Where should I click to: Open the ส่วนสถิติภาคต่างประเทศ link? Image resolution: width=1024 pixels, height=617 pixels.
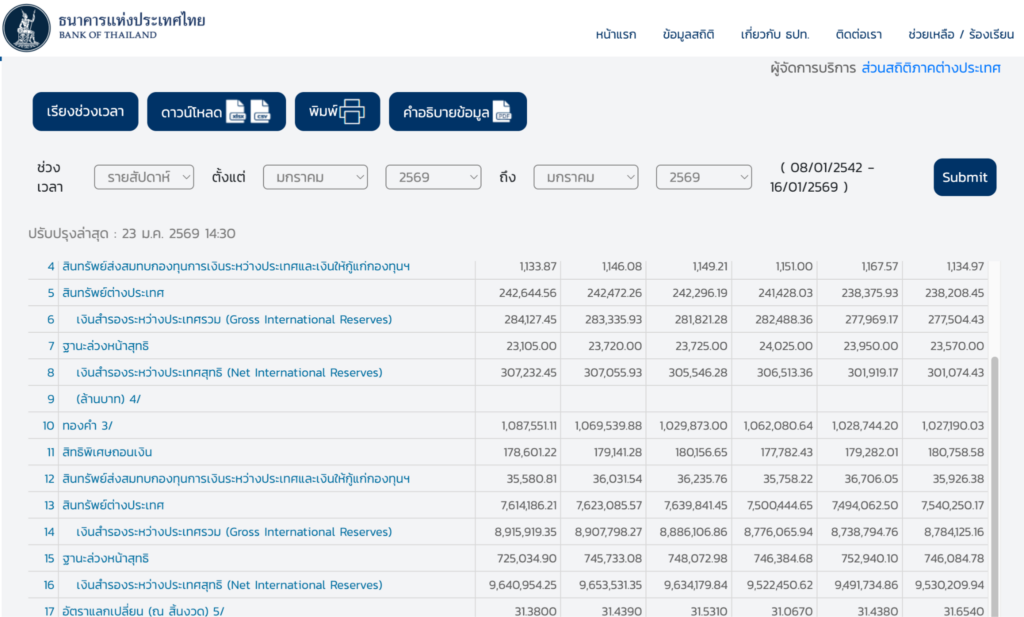click(x=930, y=68)
